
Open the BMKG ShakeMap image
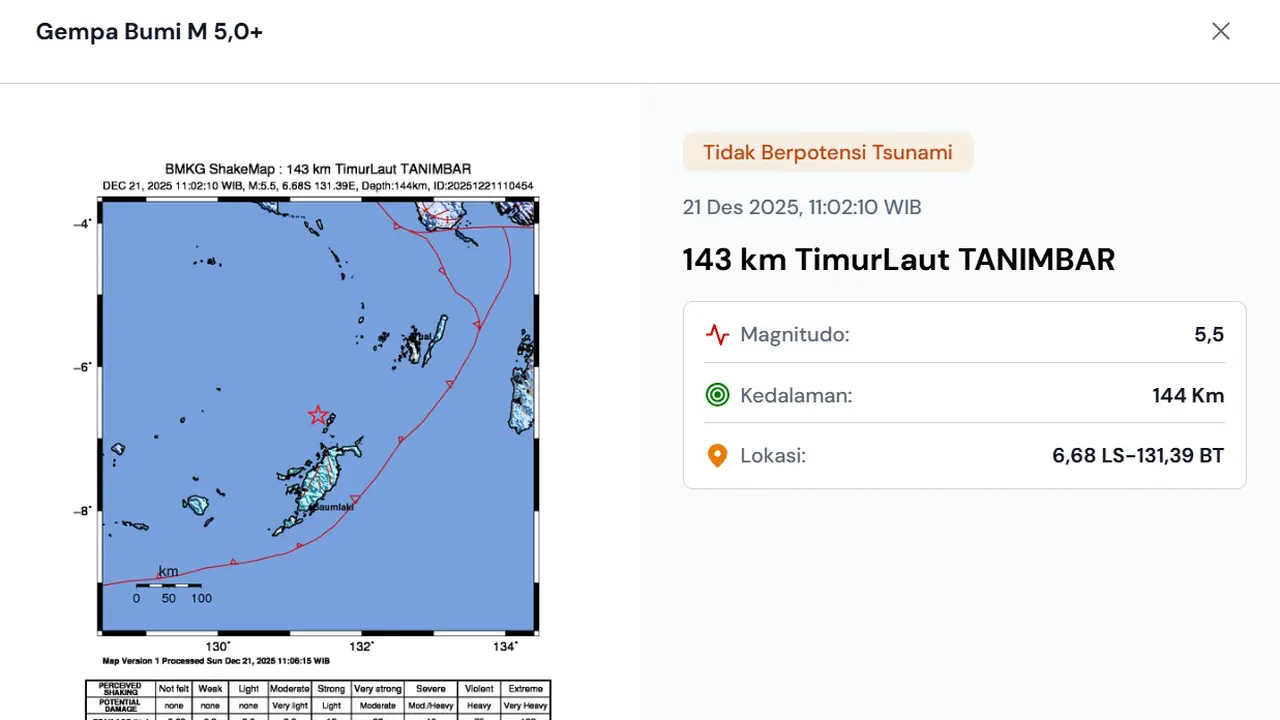point(319,440)
